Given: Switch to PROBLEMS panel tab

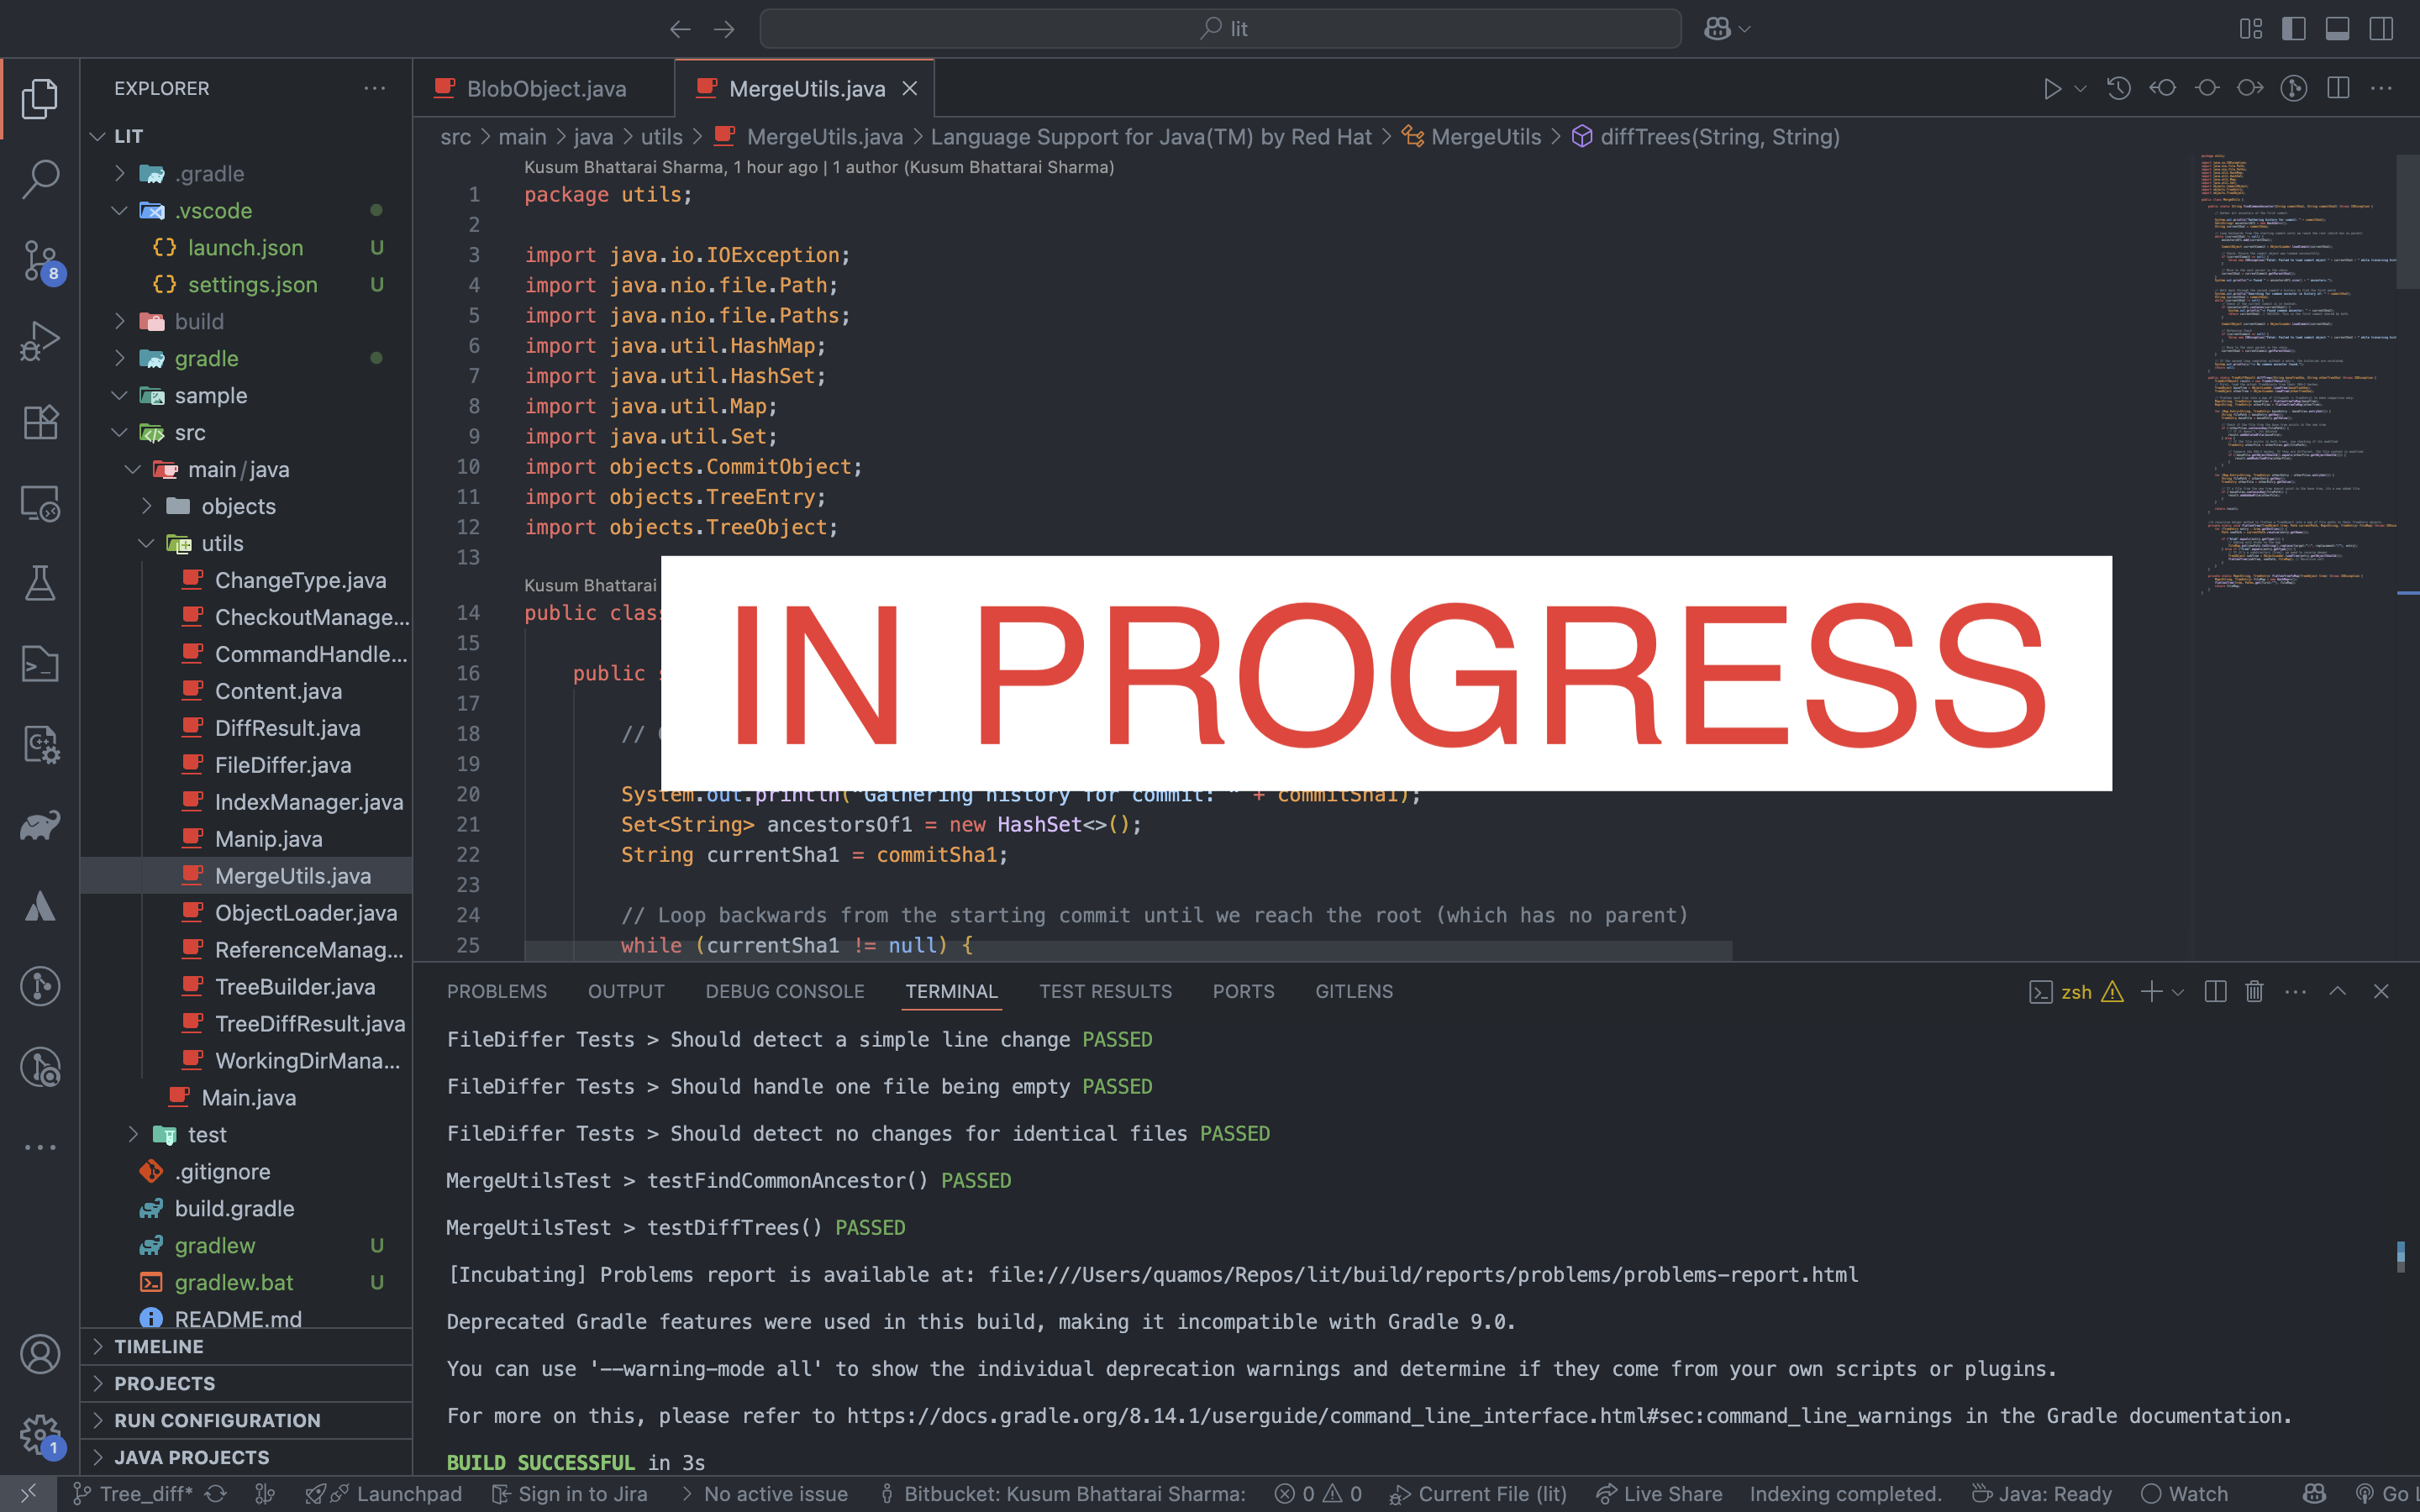Looking at the screenshot, I should tap(497, 991).
